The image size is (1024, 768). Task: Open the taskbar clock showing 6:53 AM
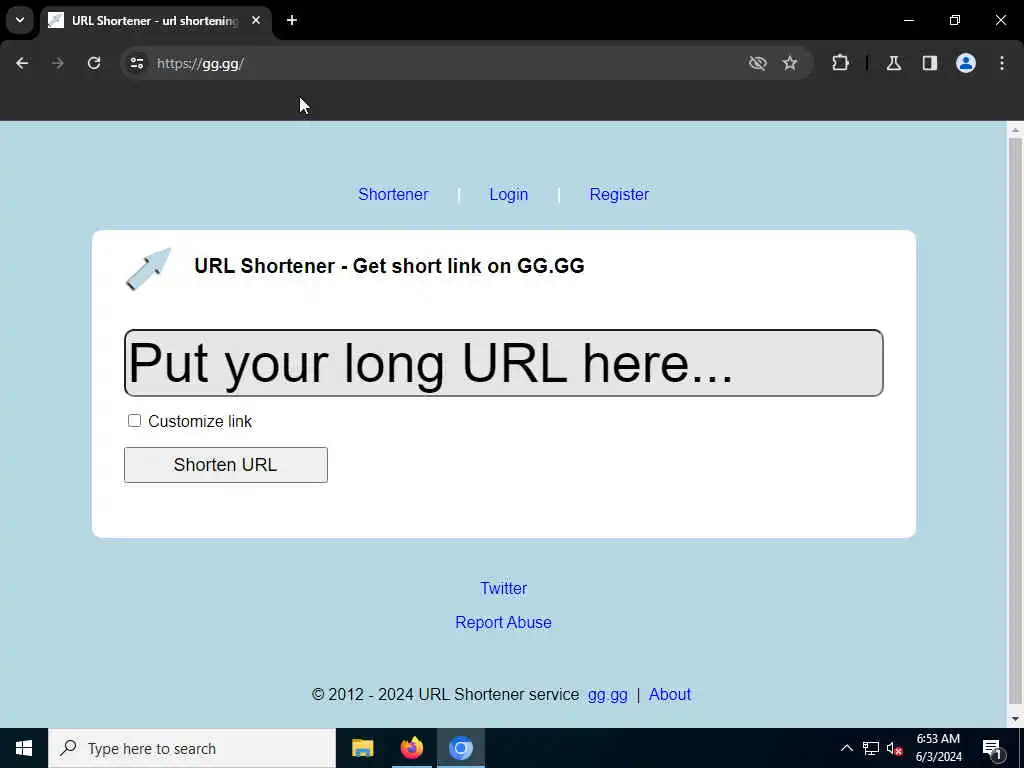(938, 748)
